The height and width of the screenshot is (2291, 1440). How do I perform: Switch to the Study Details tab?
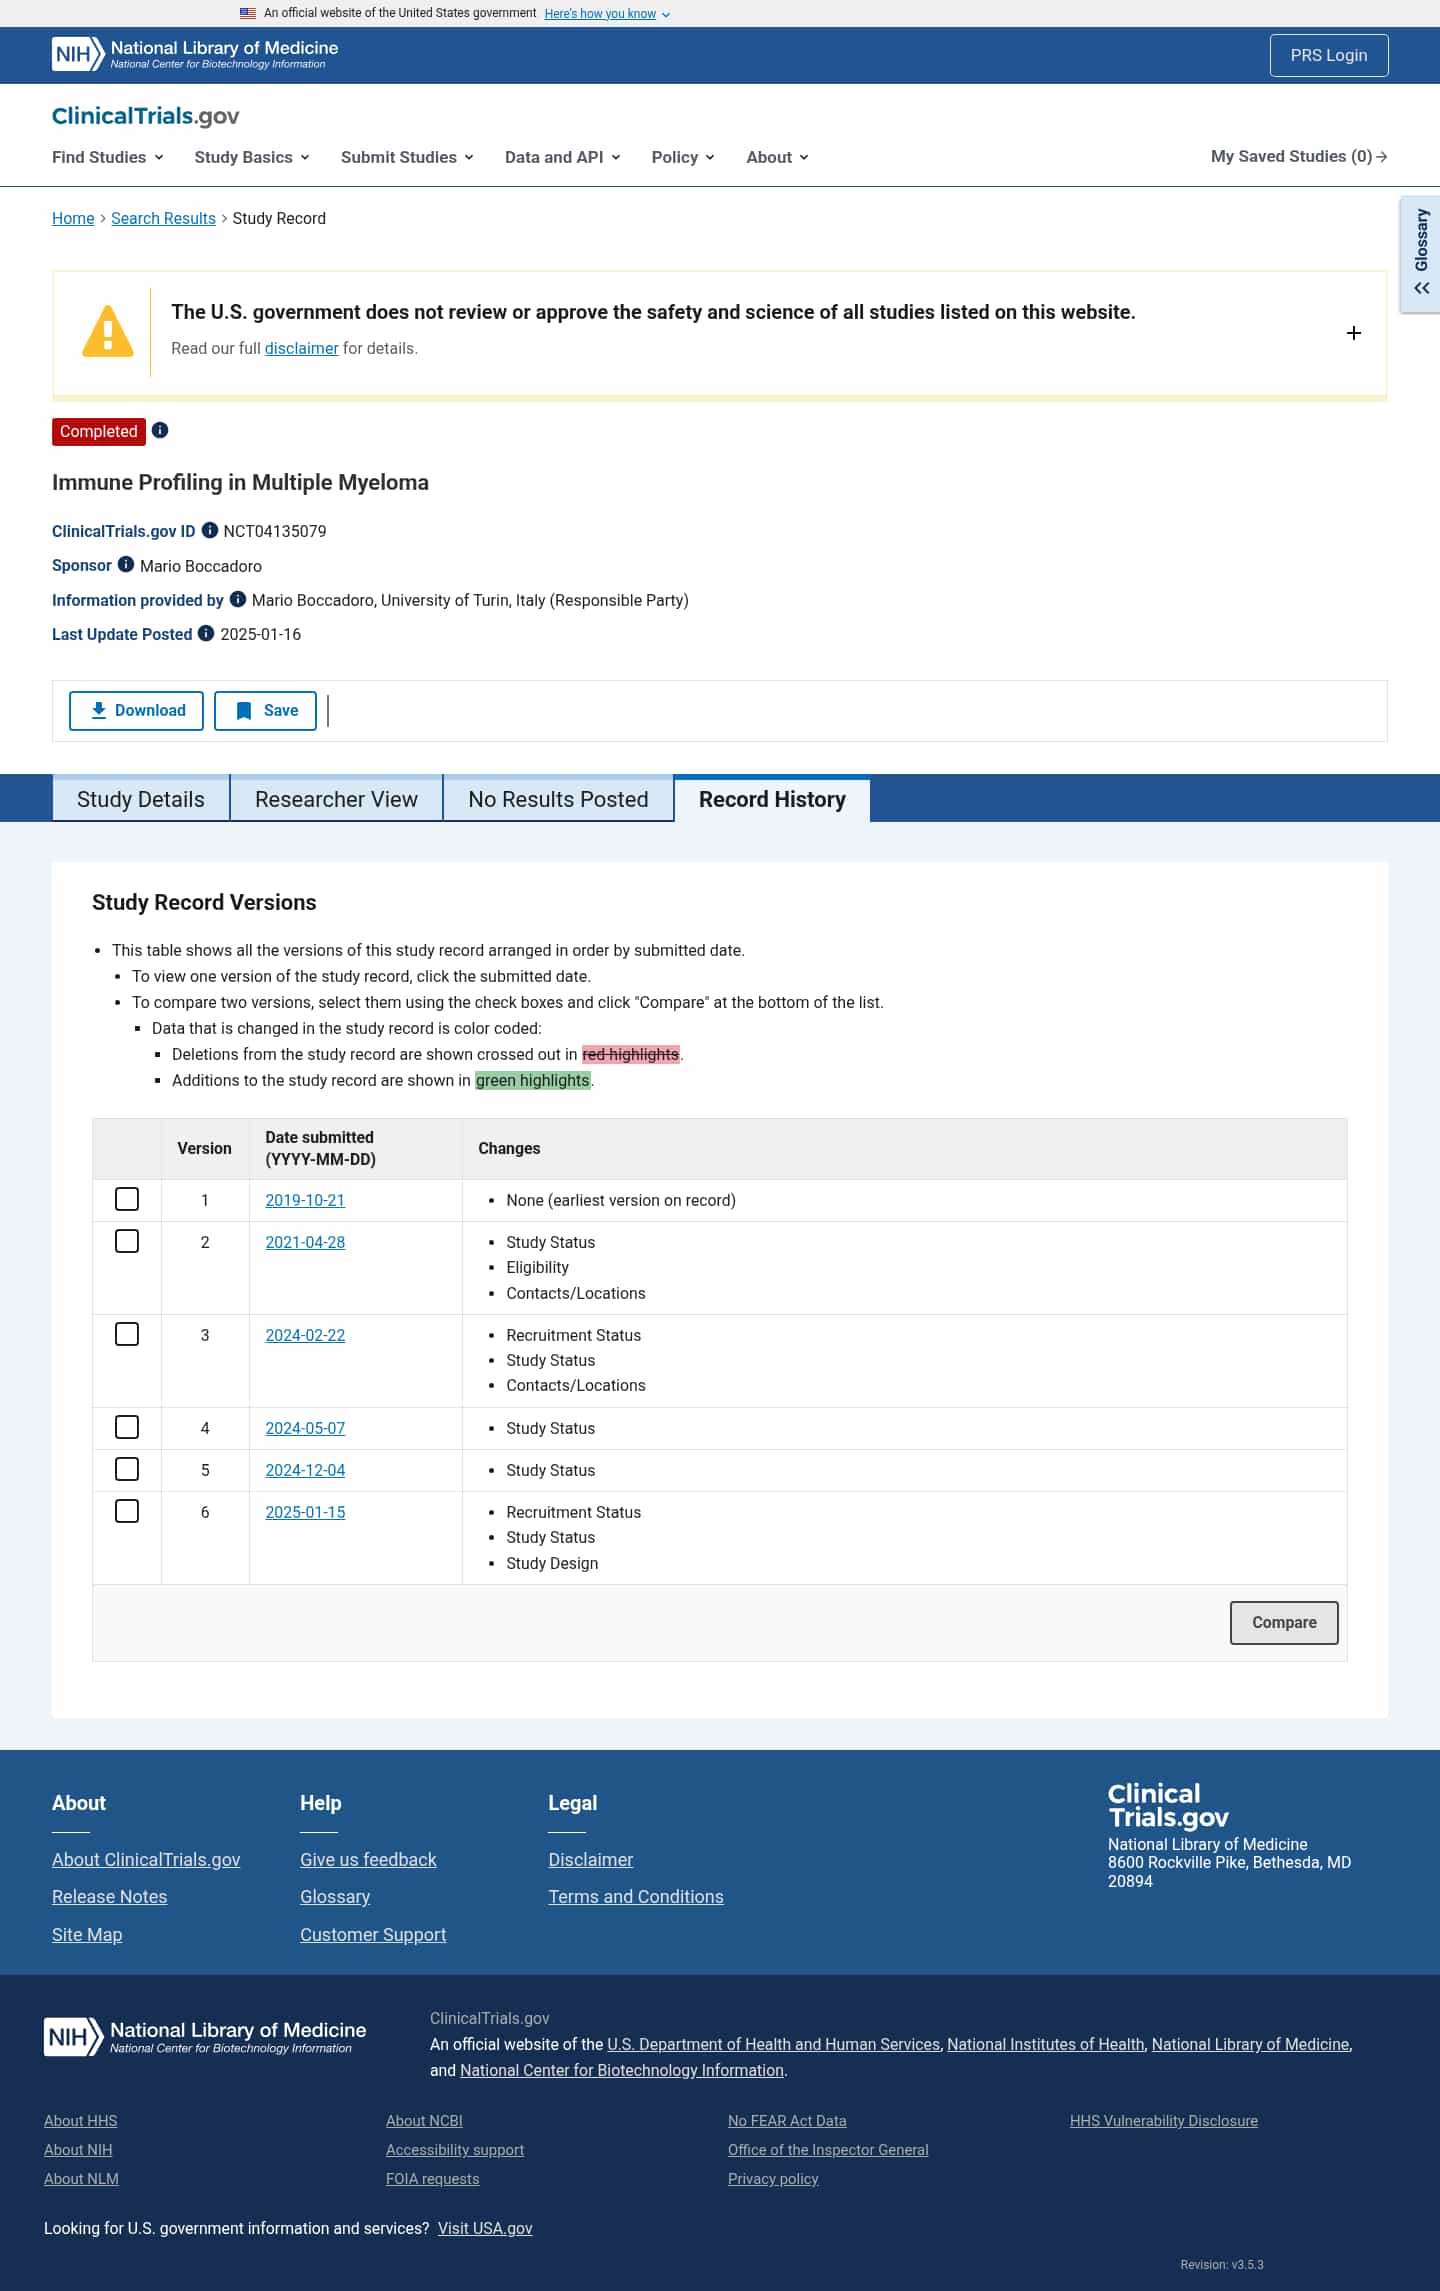[x=141, y=799]
